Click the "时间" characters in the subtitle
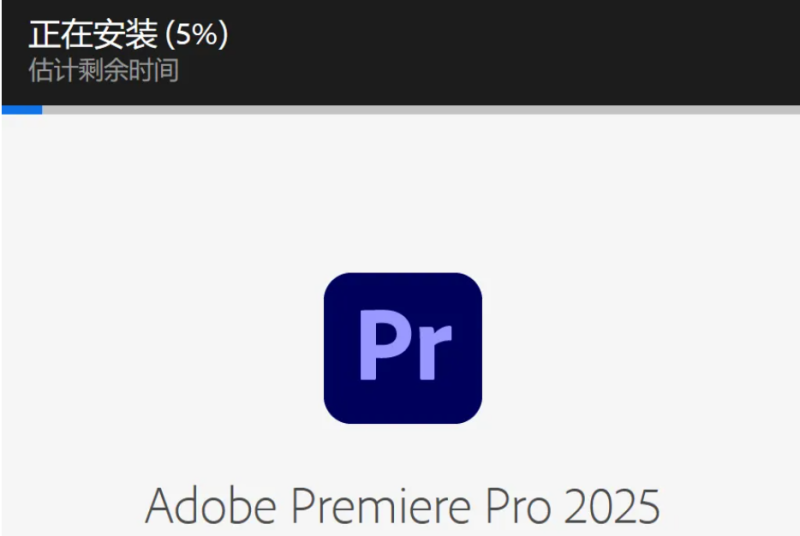Viewport: 800px width, 536px height. [x=154, y=70]
